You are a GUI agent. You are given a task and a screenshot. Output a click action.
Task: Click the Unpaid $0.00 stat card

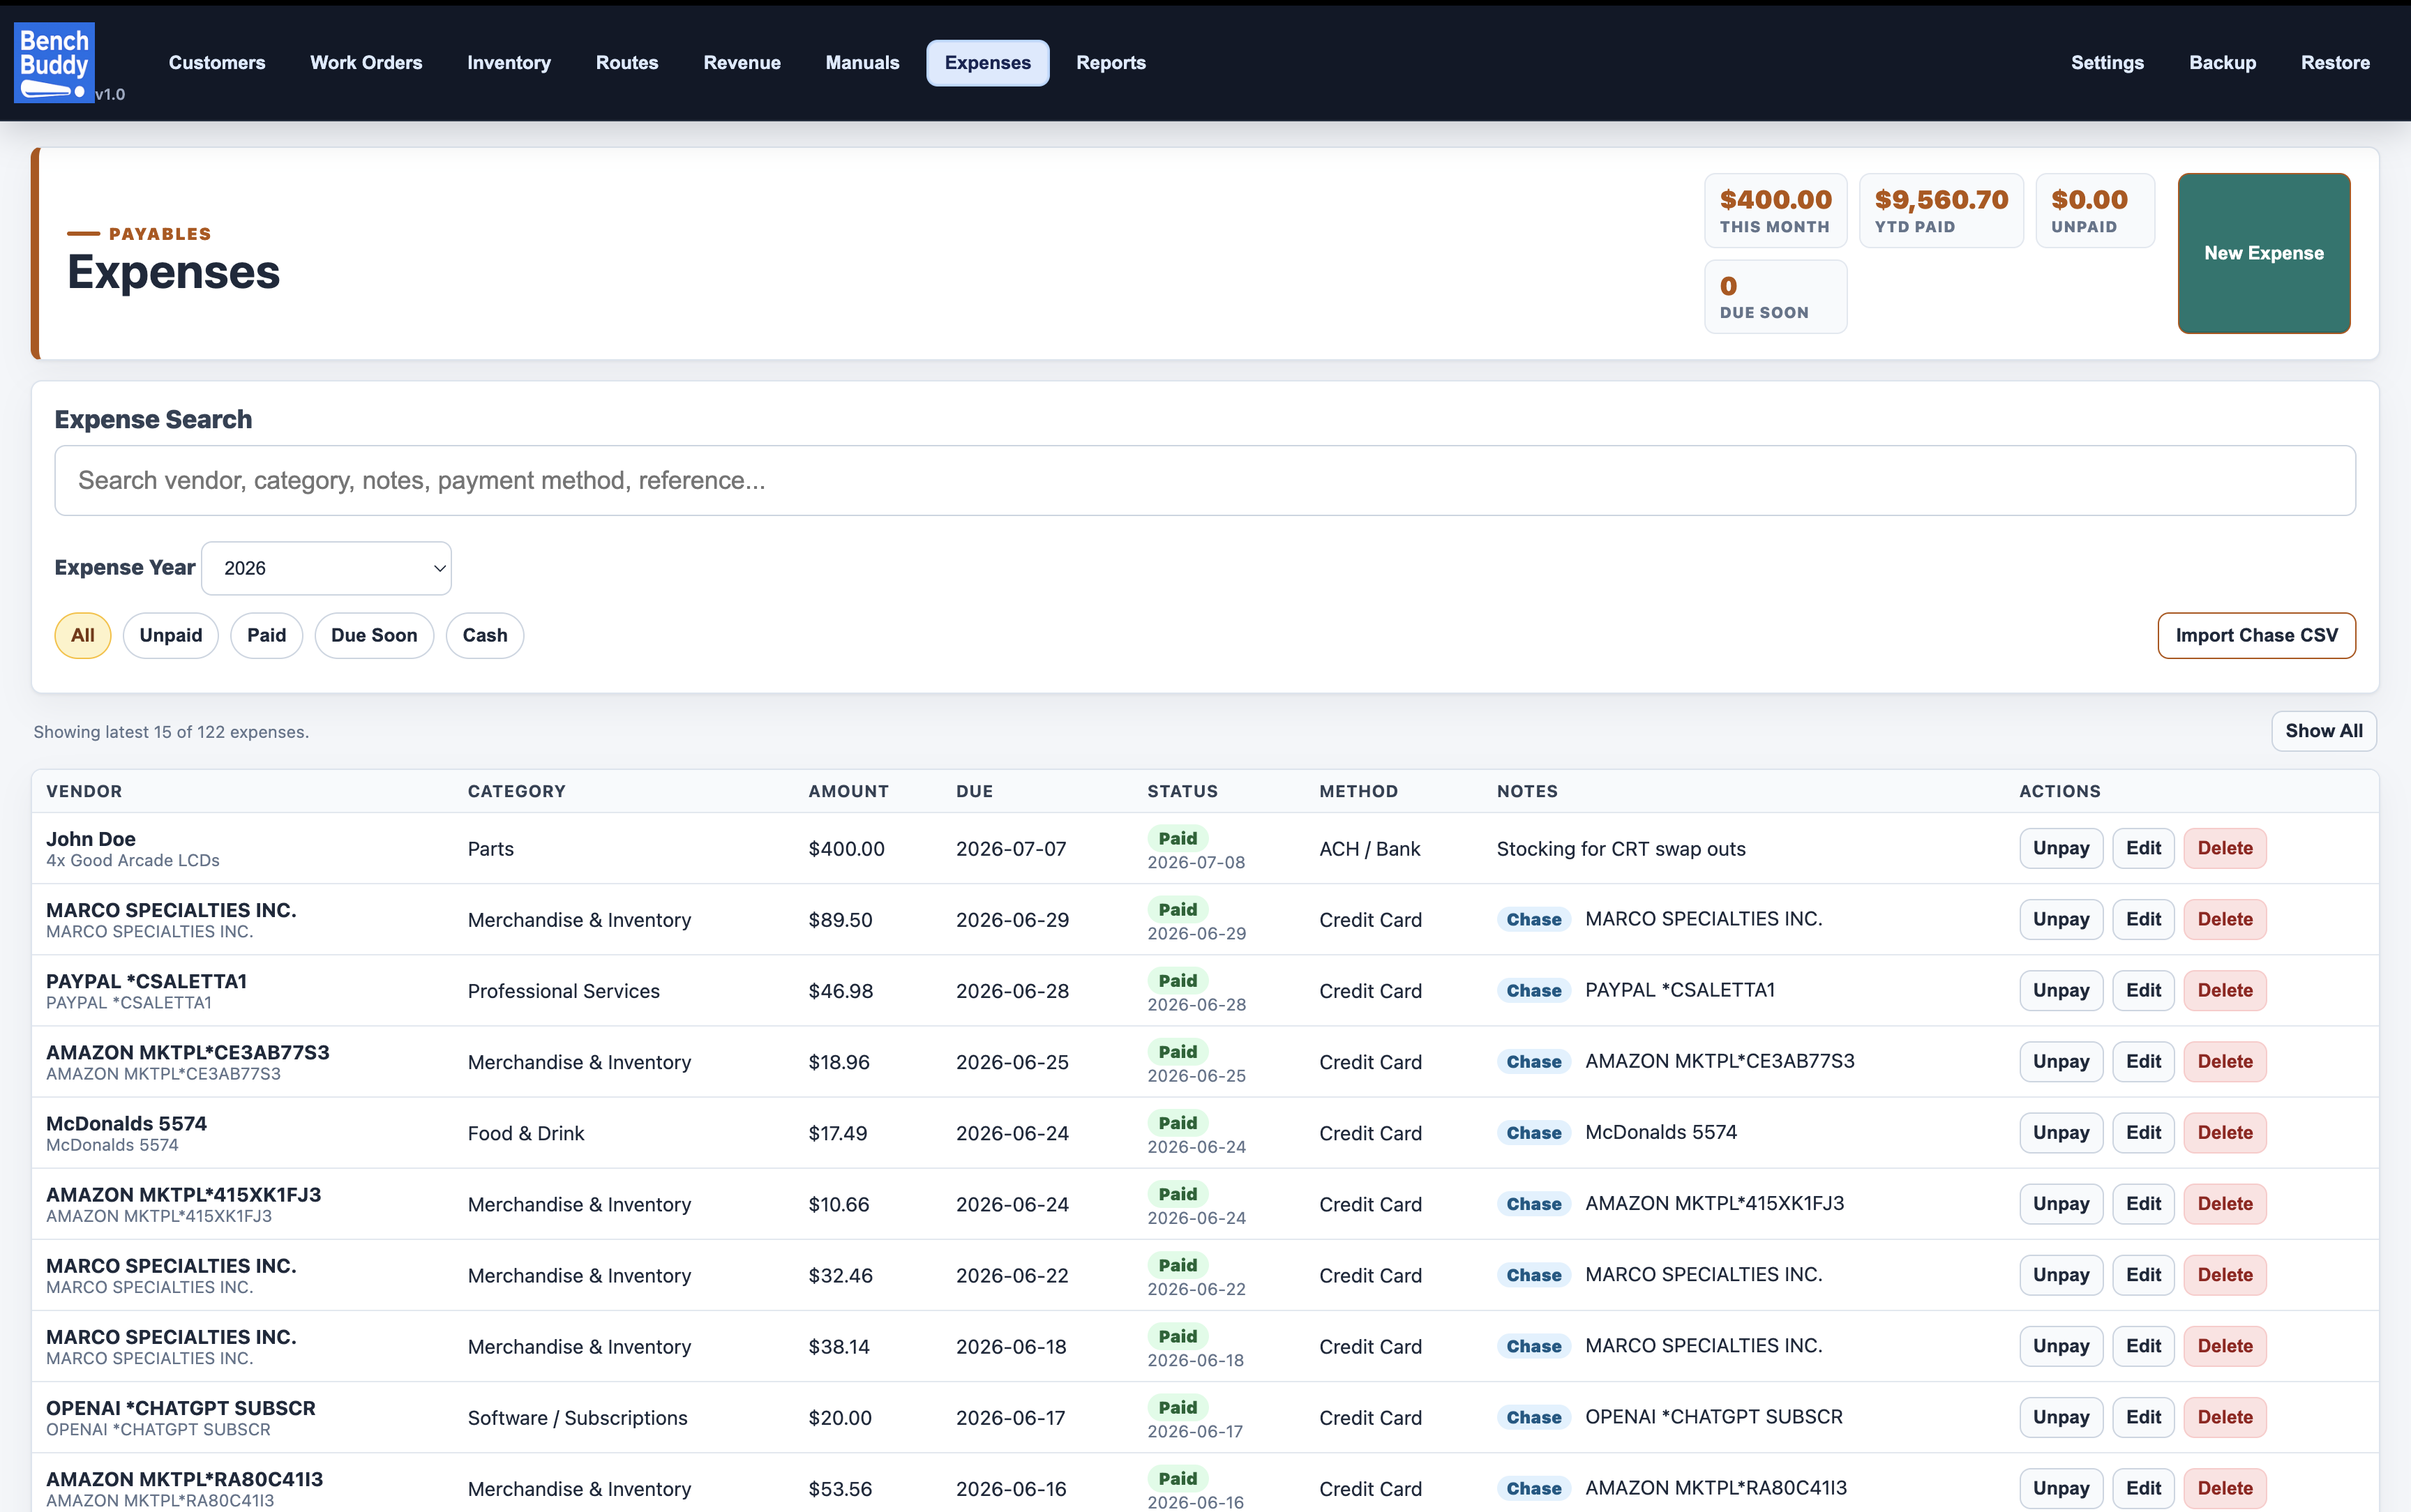(2095, 211)
